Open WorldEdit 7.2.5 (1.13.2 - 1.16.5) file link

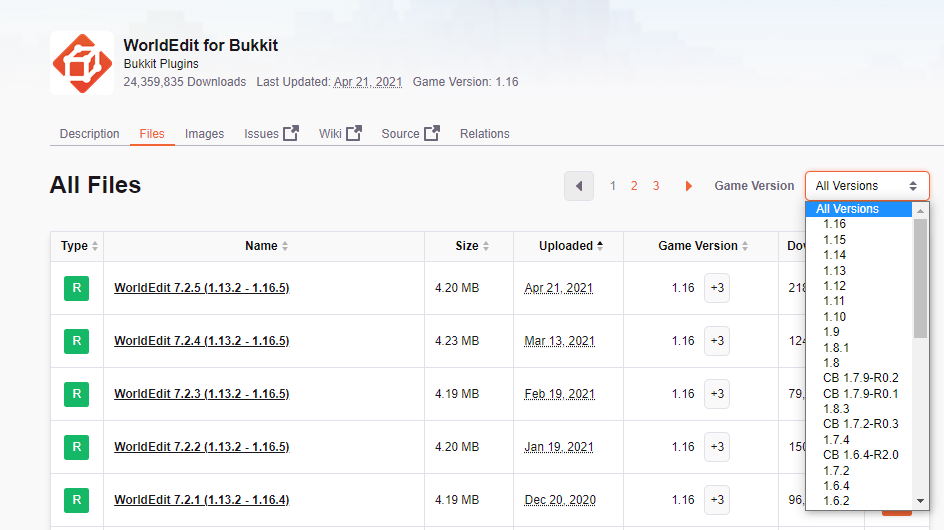pos(202,288)
